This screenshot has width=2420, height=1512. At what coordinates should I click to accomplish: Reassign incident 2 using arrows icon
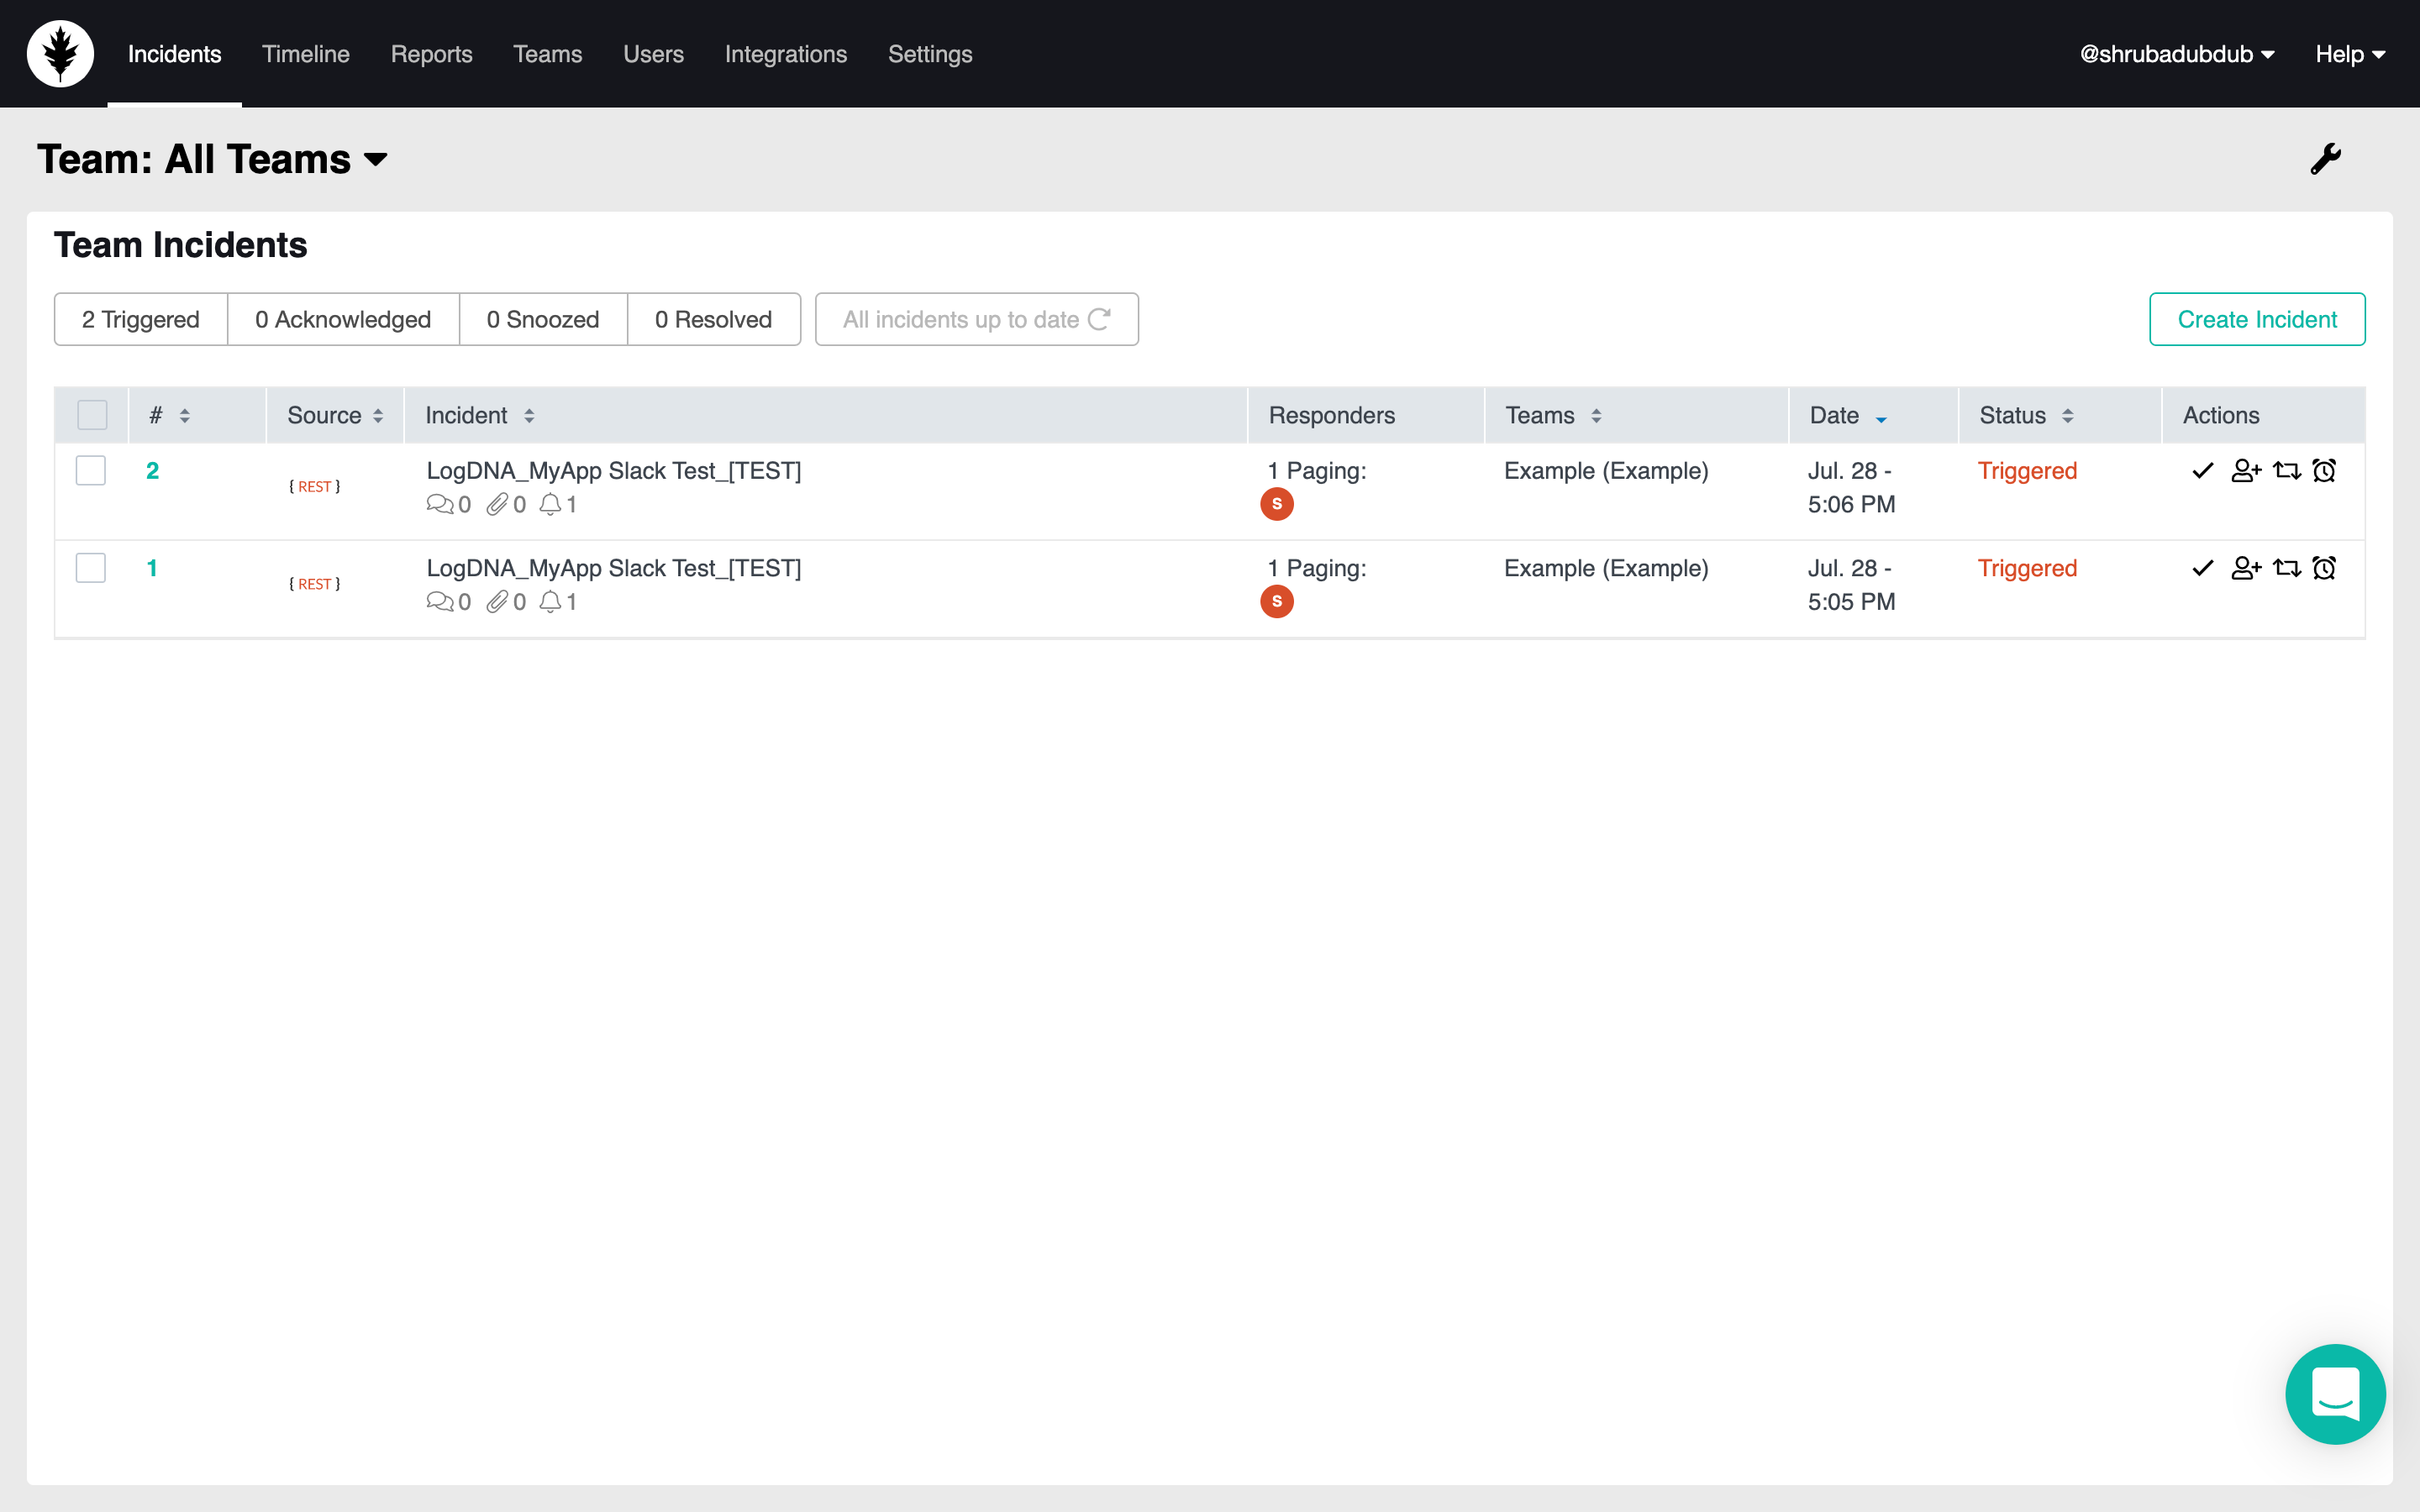point(2286,471)
